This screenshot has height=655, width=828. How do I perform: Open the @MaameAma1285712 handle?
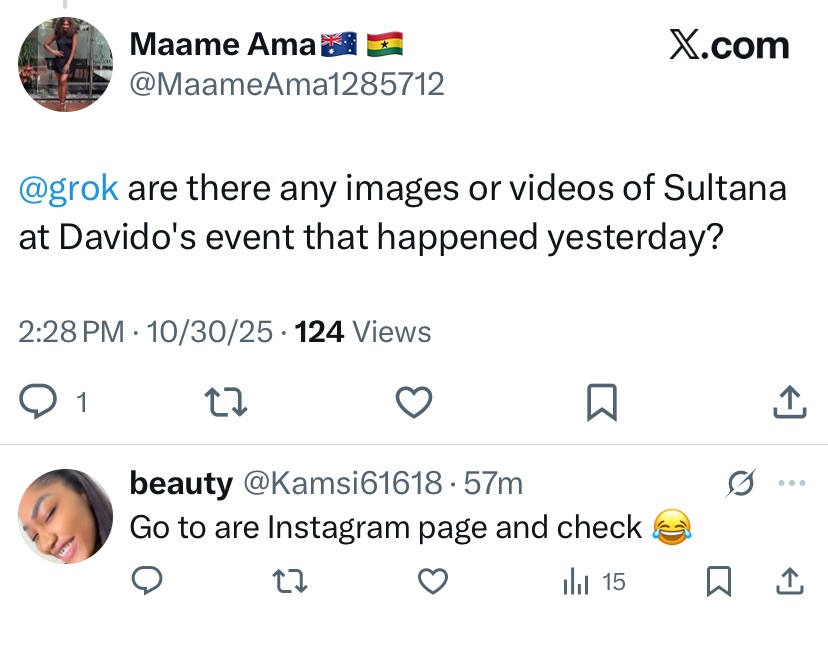pyautogui.click(x=287, y=85)
